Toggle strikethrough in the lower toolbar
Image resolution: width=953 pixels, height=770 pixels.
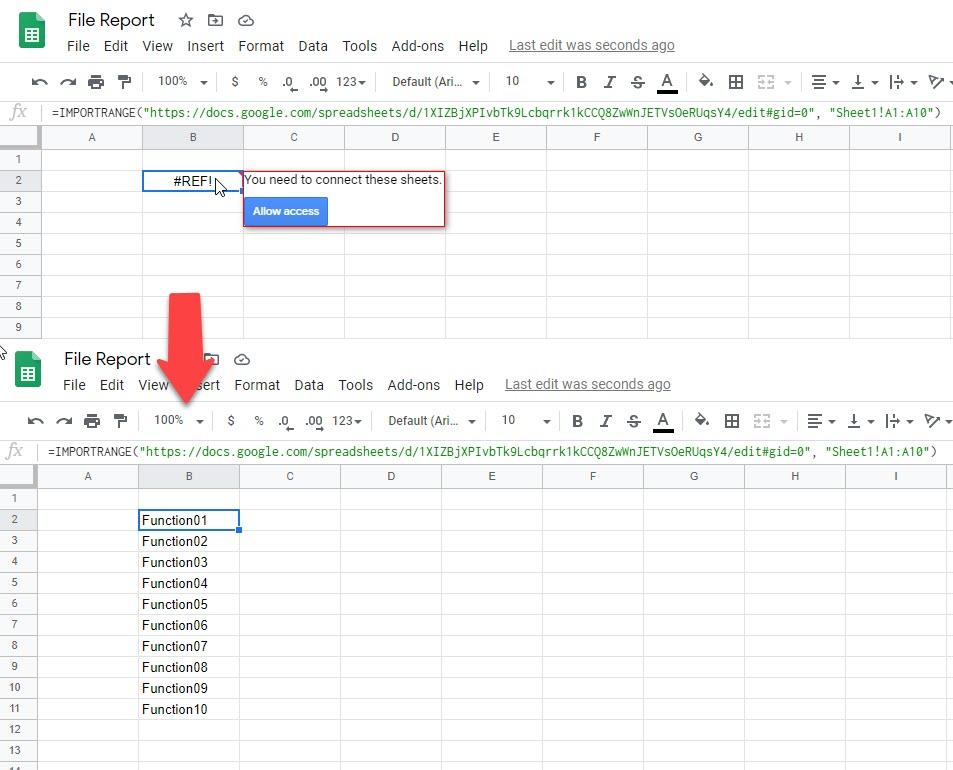634,421
